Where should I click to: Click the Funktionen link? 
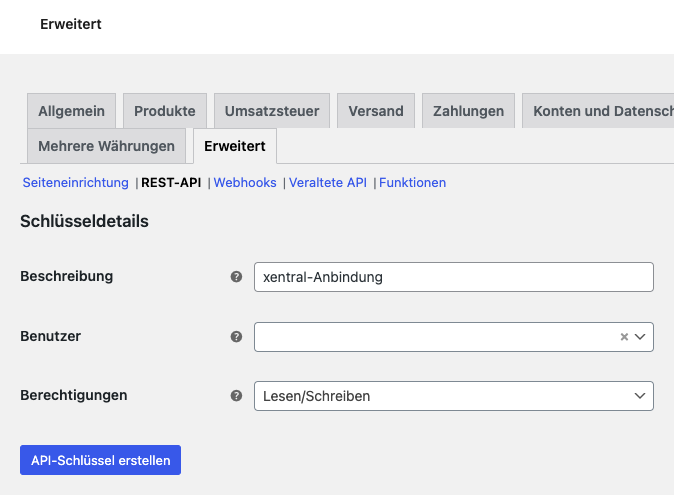coord(412,183)
